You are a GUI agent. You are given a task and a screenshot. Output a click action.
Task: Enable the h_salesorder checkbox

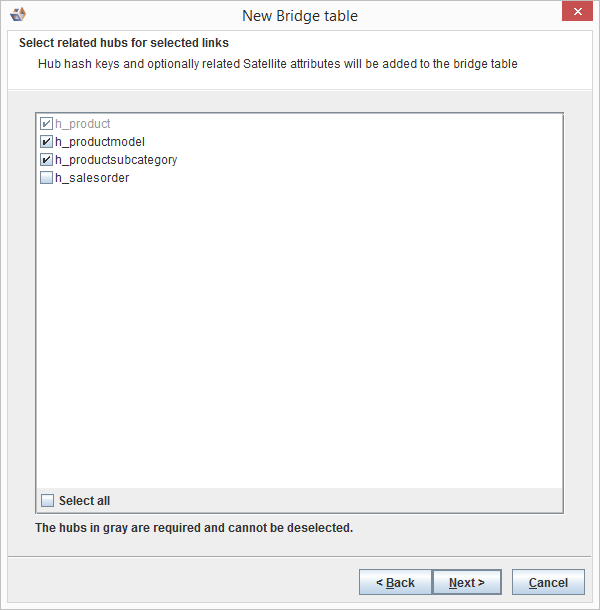coord(46,178)
